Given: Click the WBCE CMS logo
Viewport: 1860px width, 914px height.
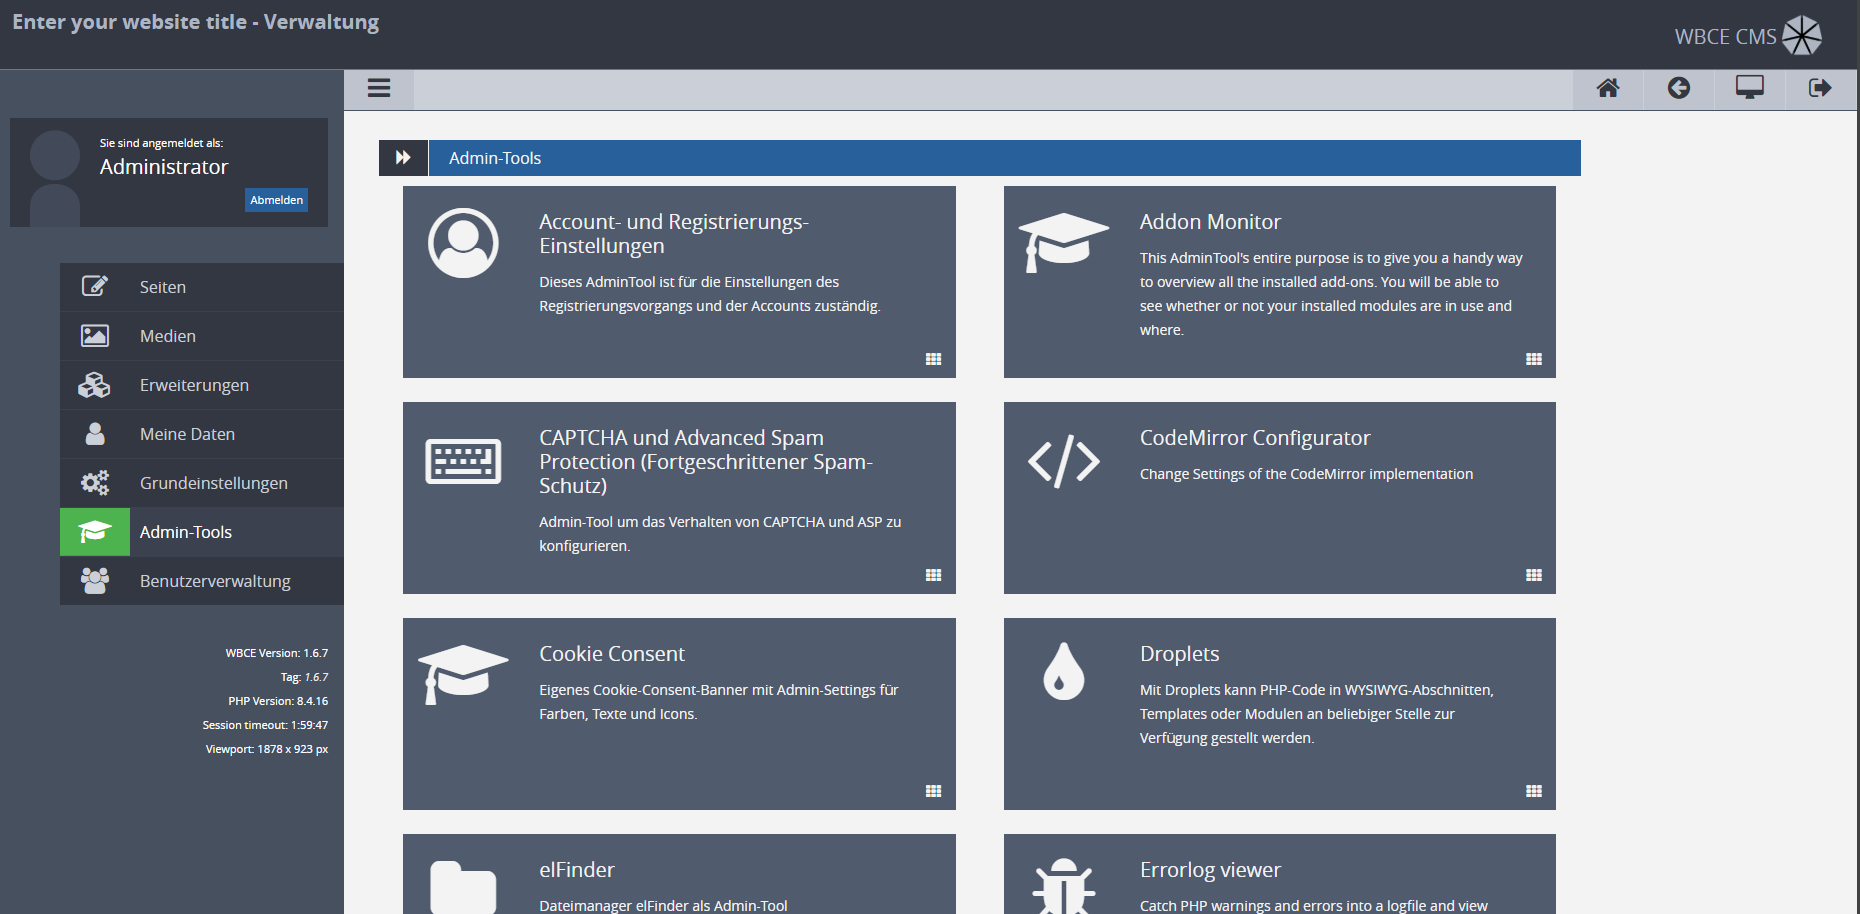Looking at the screenshot, I should 1748,36.
